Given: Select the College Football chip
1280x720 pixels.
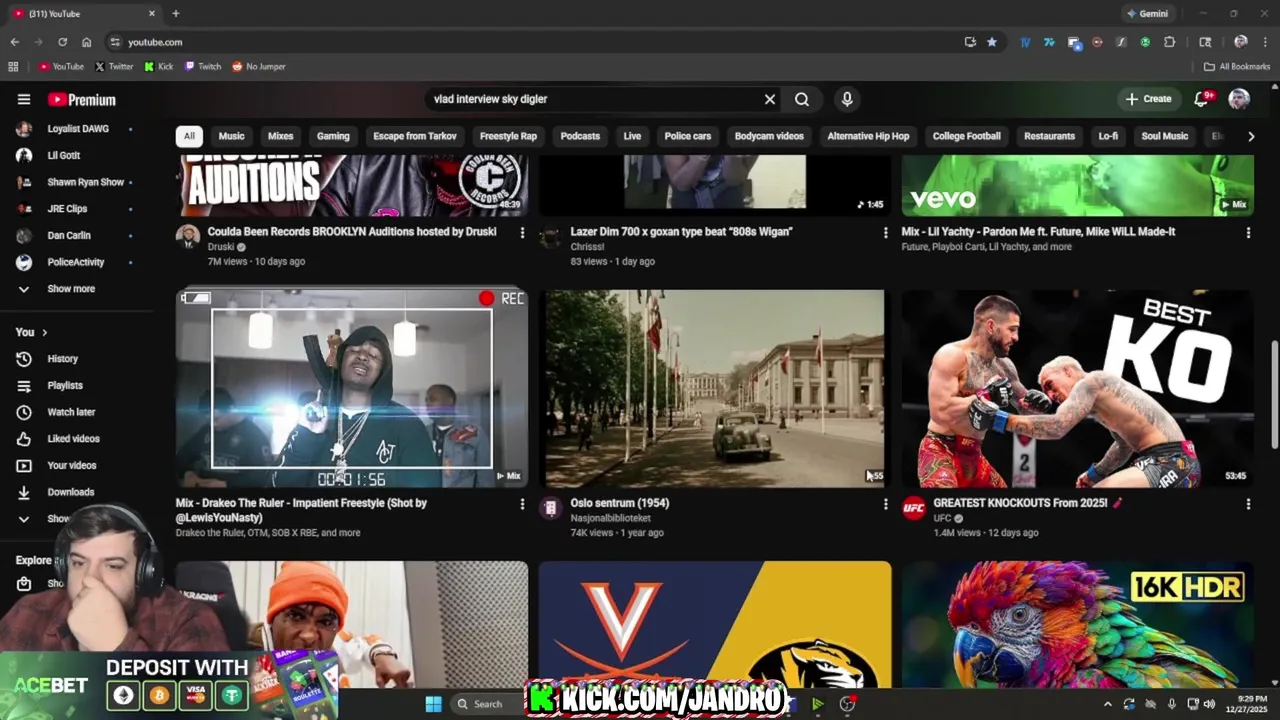Looking at the screenshot, I should coord(966,136).
